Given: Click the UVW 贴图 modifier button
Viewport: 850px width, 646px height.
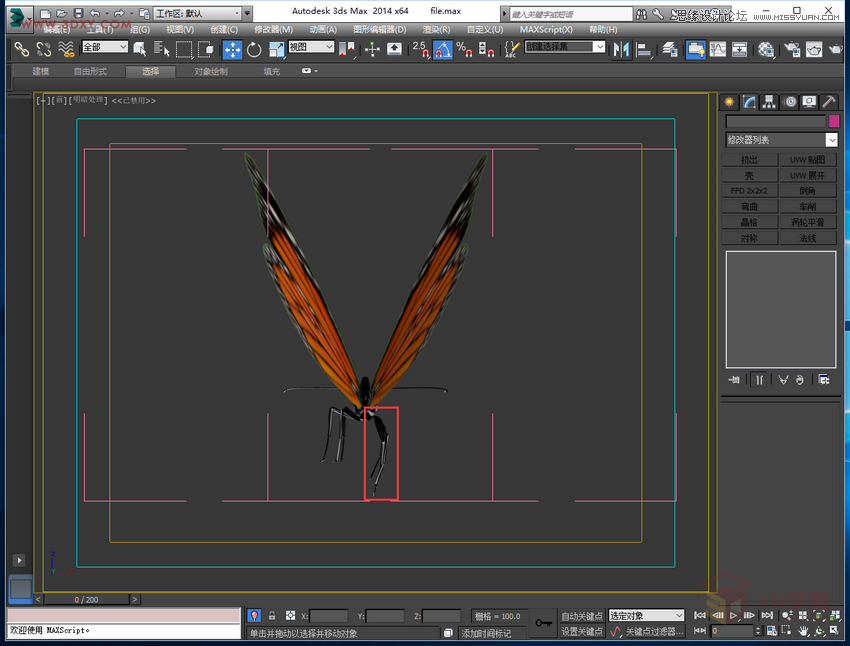Looking at the screenshot, I should (808, 160).
